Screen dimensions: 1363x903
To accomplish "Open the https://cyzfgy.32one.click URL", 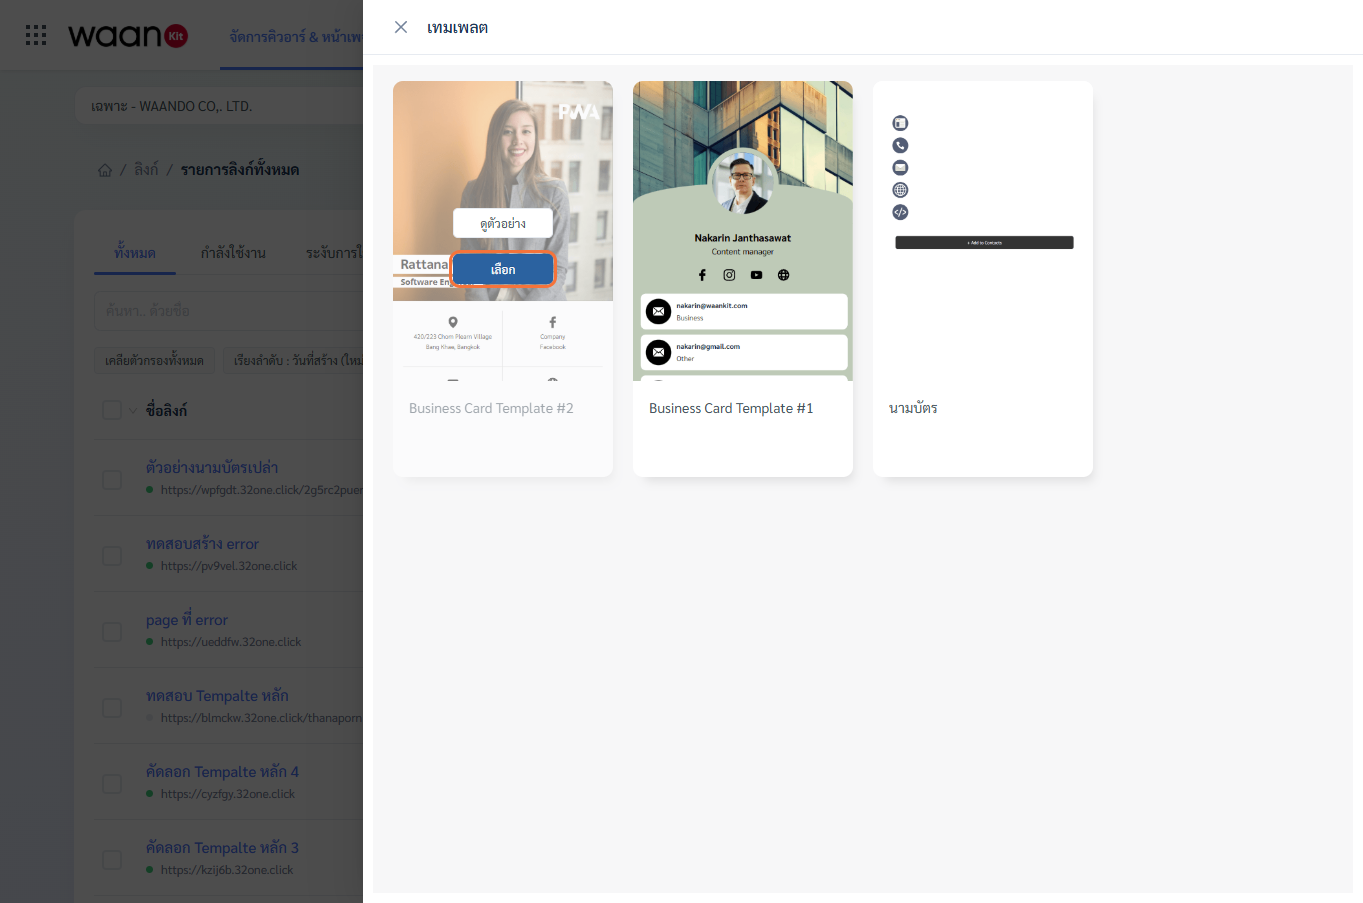I will [x=228, y=794].
